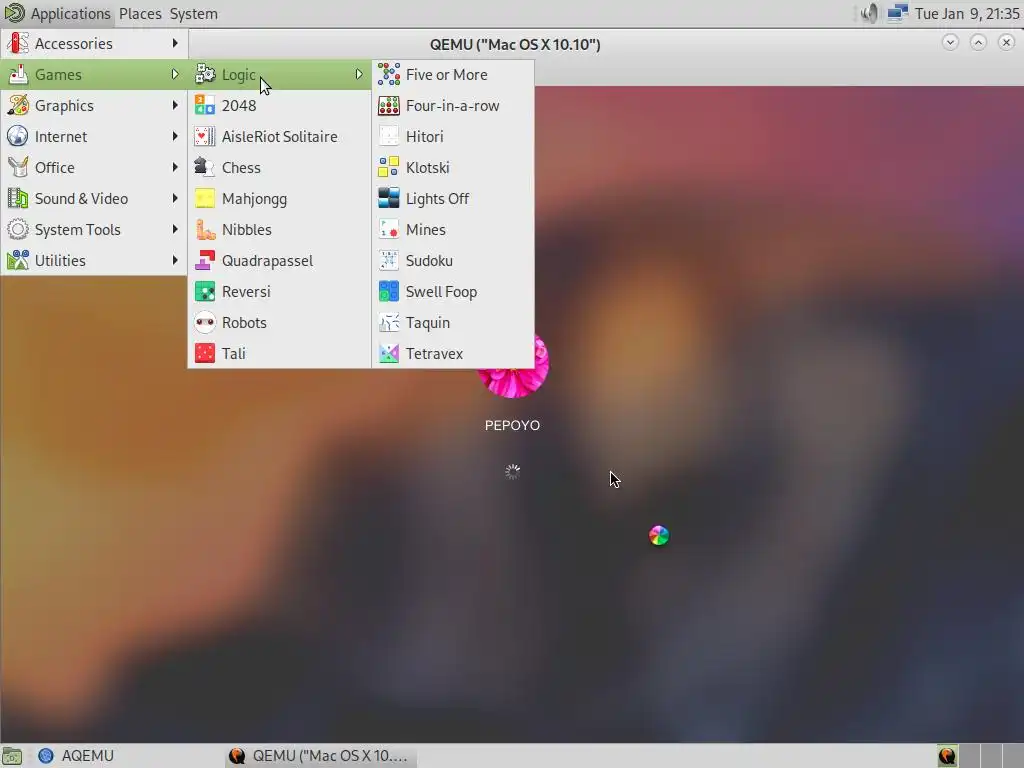The height and width of the screenshot is (768, 1024).
Task: Click the red Tali dice icon
Action: pyautogui.click(x=204, y=353)
